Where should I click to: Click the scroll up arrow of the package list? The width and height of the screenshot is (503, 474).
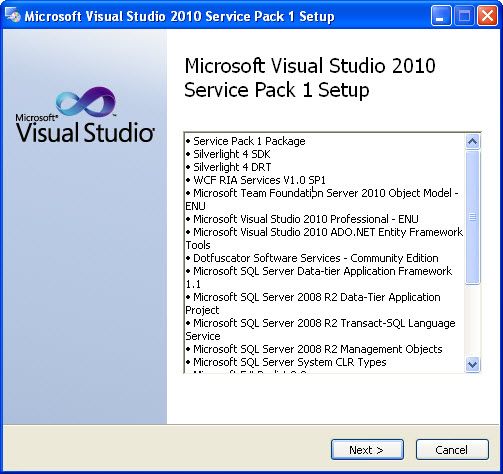tap(472, 142)
